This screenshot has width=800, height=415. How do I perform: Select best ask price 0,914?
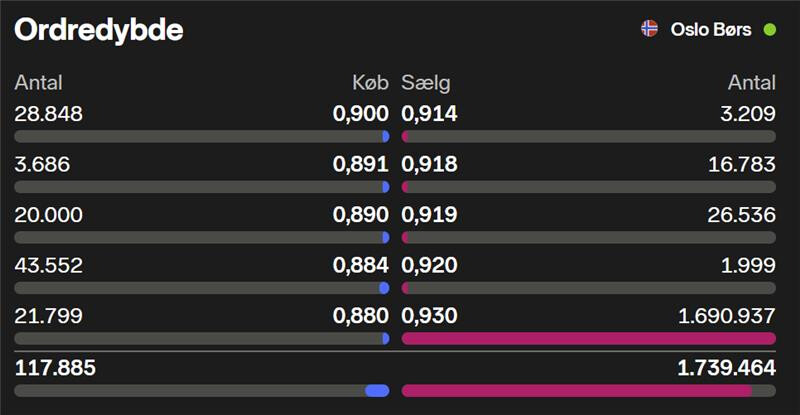tap(429, 114)
